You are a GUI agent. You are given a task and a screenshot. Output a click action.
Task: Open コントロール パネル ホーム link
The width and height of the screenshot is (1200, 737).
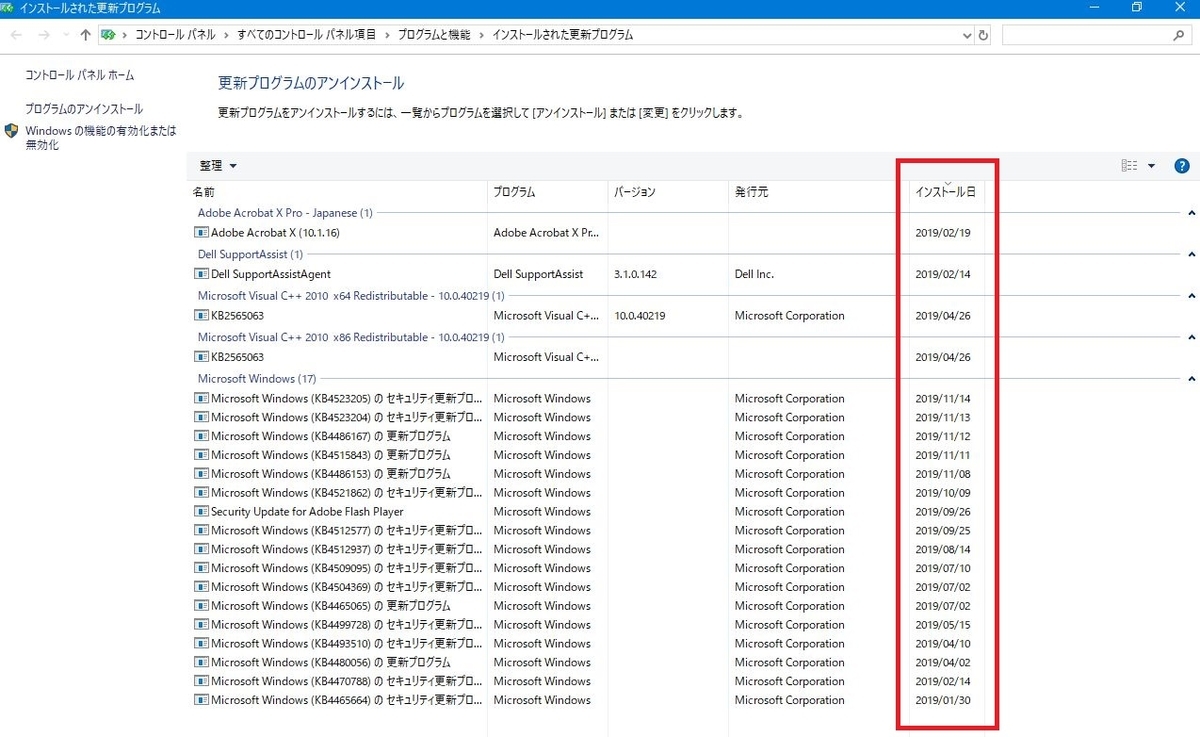(79, 76)
